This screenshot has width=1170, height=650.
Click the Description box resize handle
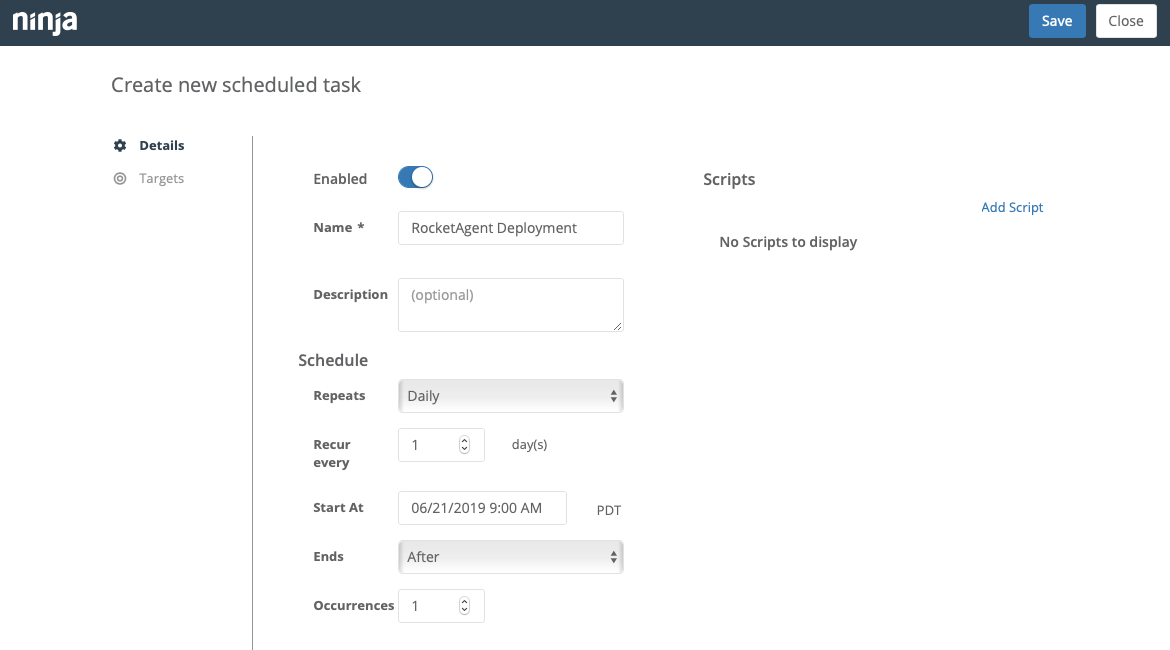click(617, 325)
